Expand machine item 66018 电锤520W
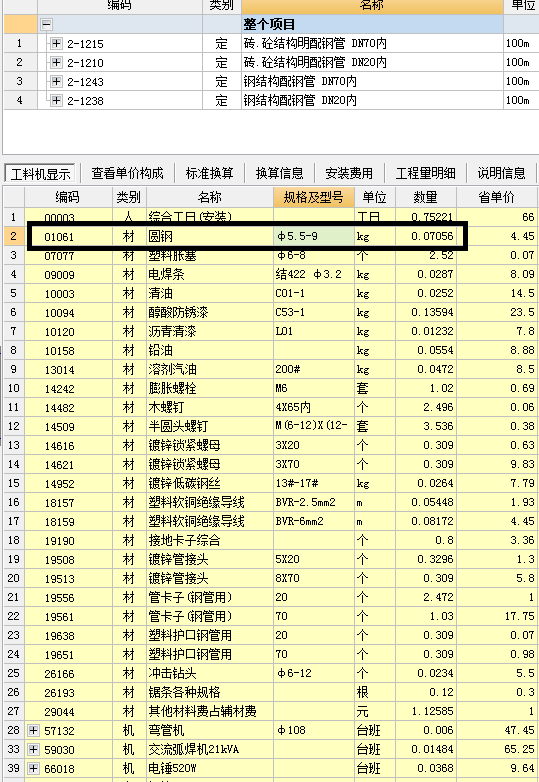Viewport: 539px width, 782px height. coord(33,769)
